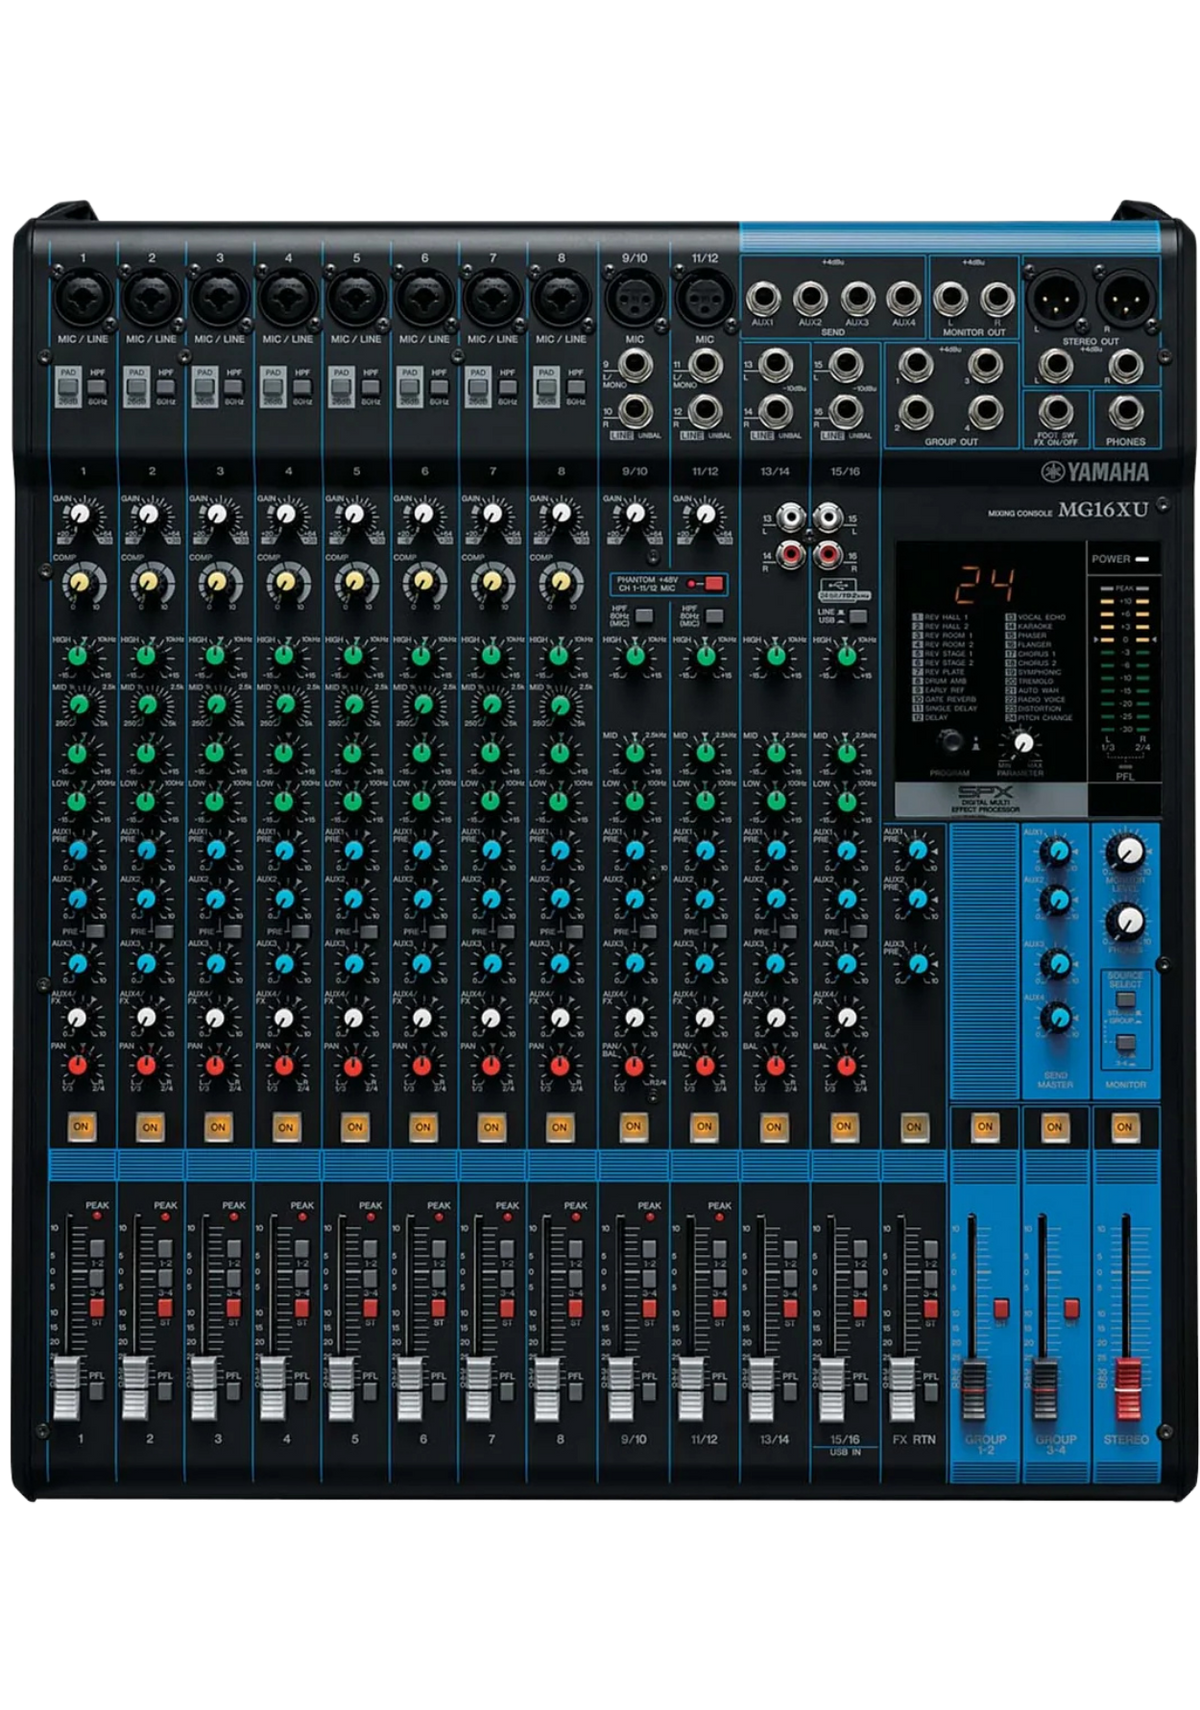Click the SPX digital multi effect label
This screenshot has height=1710, width=1200.
[x=985, y=799]
